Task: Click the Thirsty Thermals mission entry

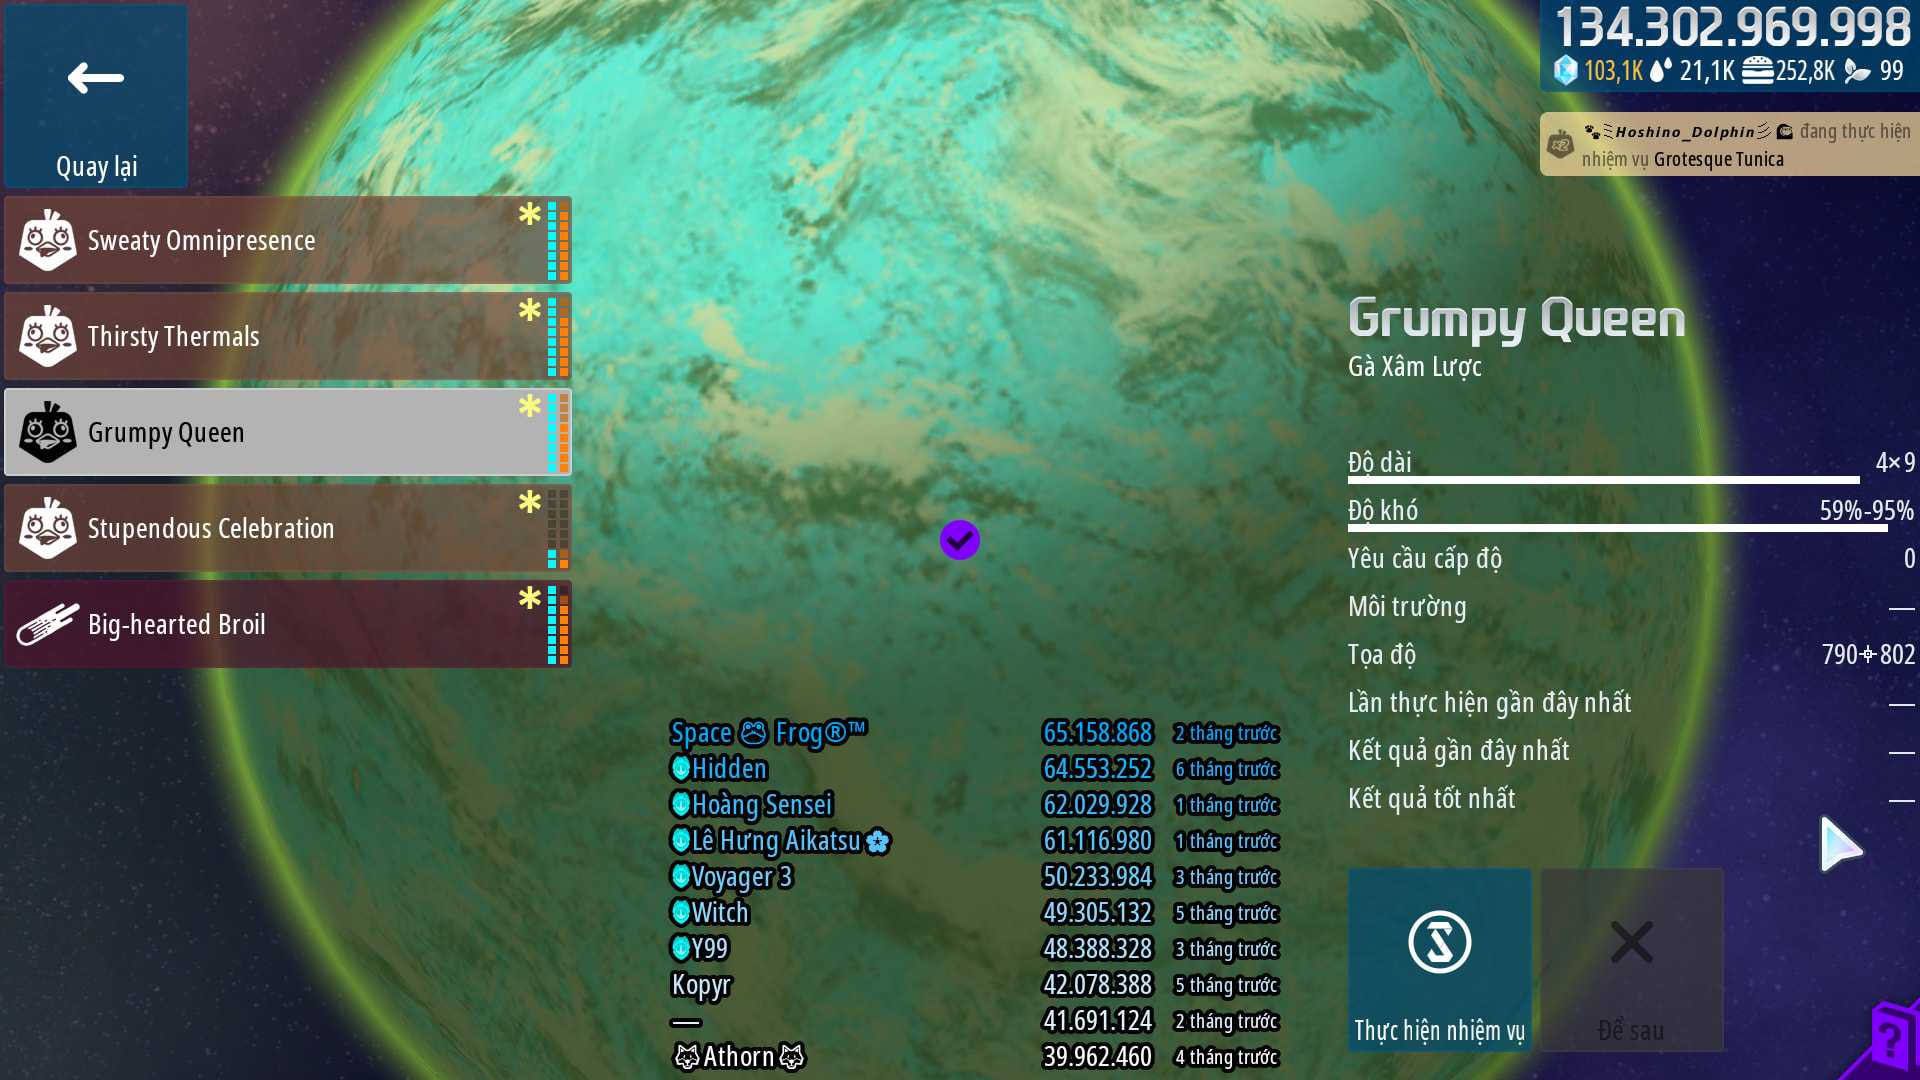Action: click(x=288, y=336)
